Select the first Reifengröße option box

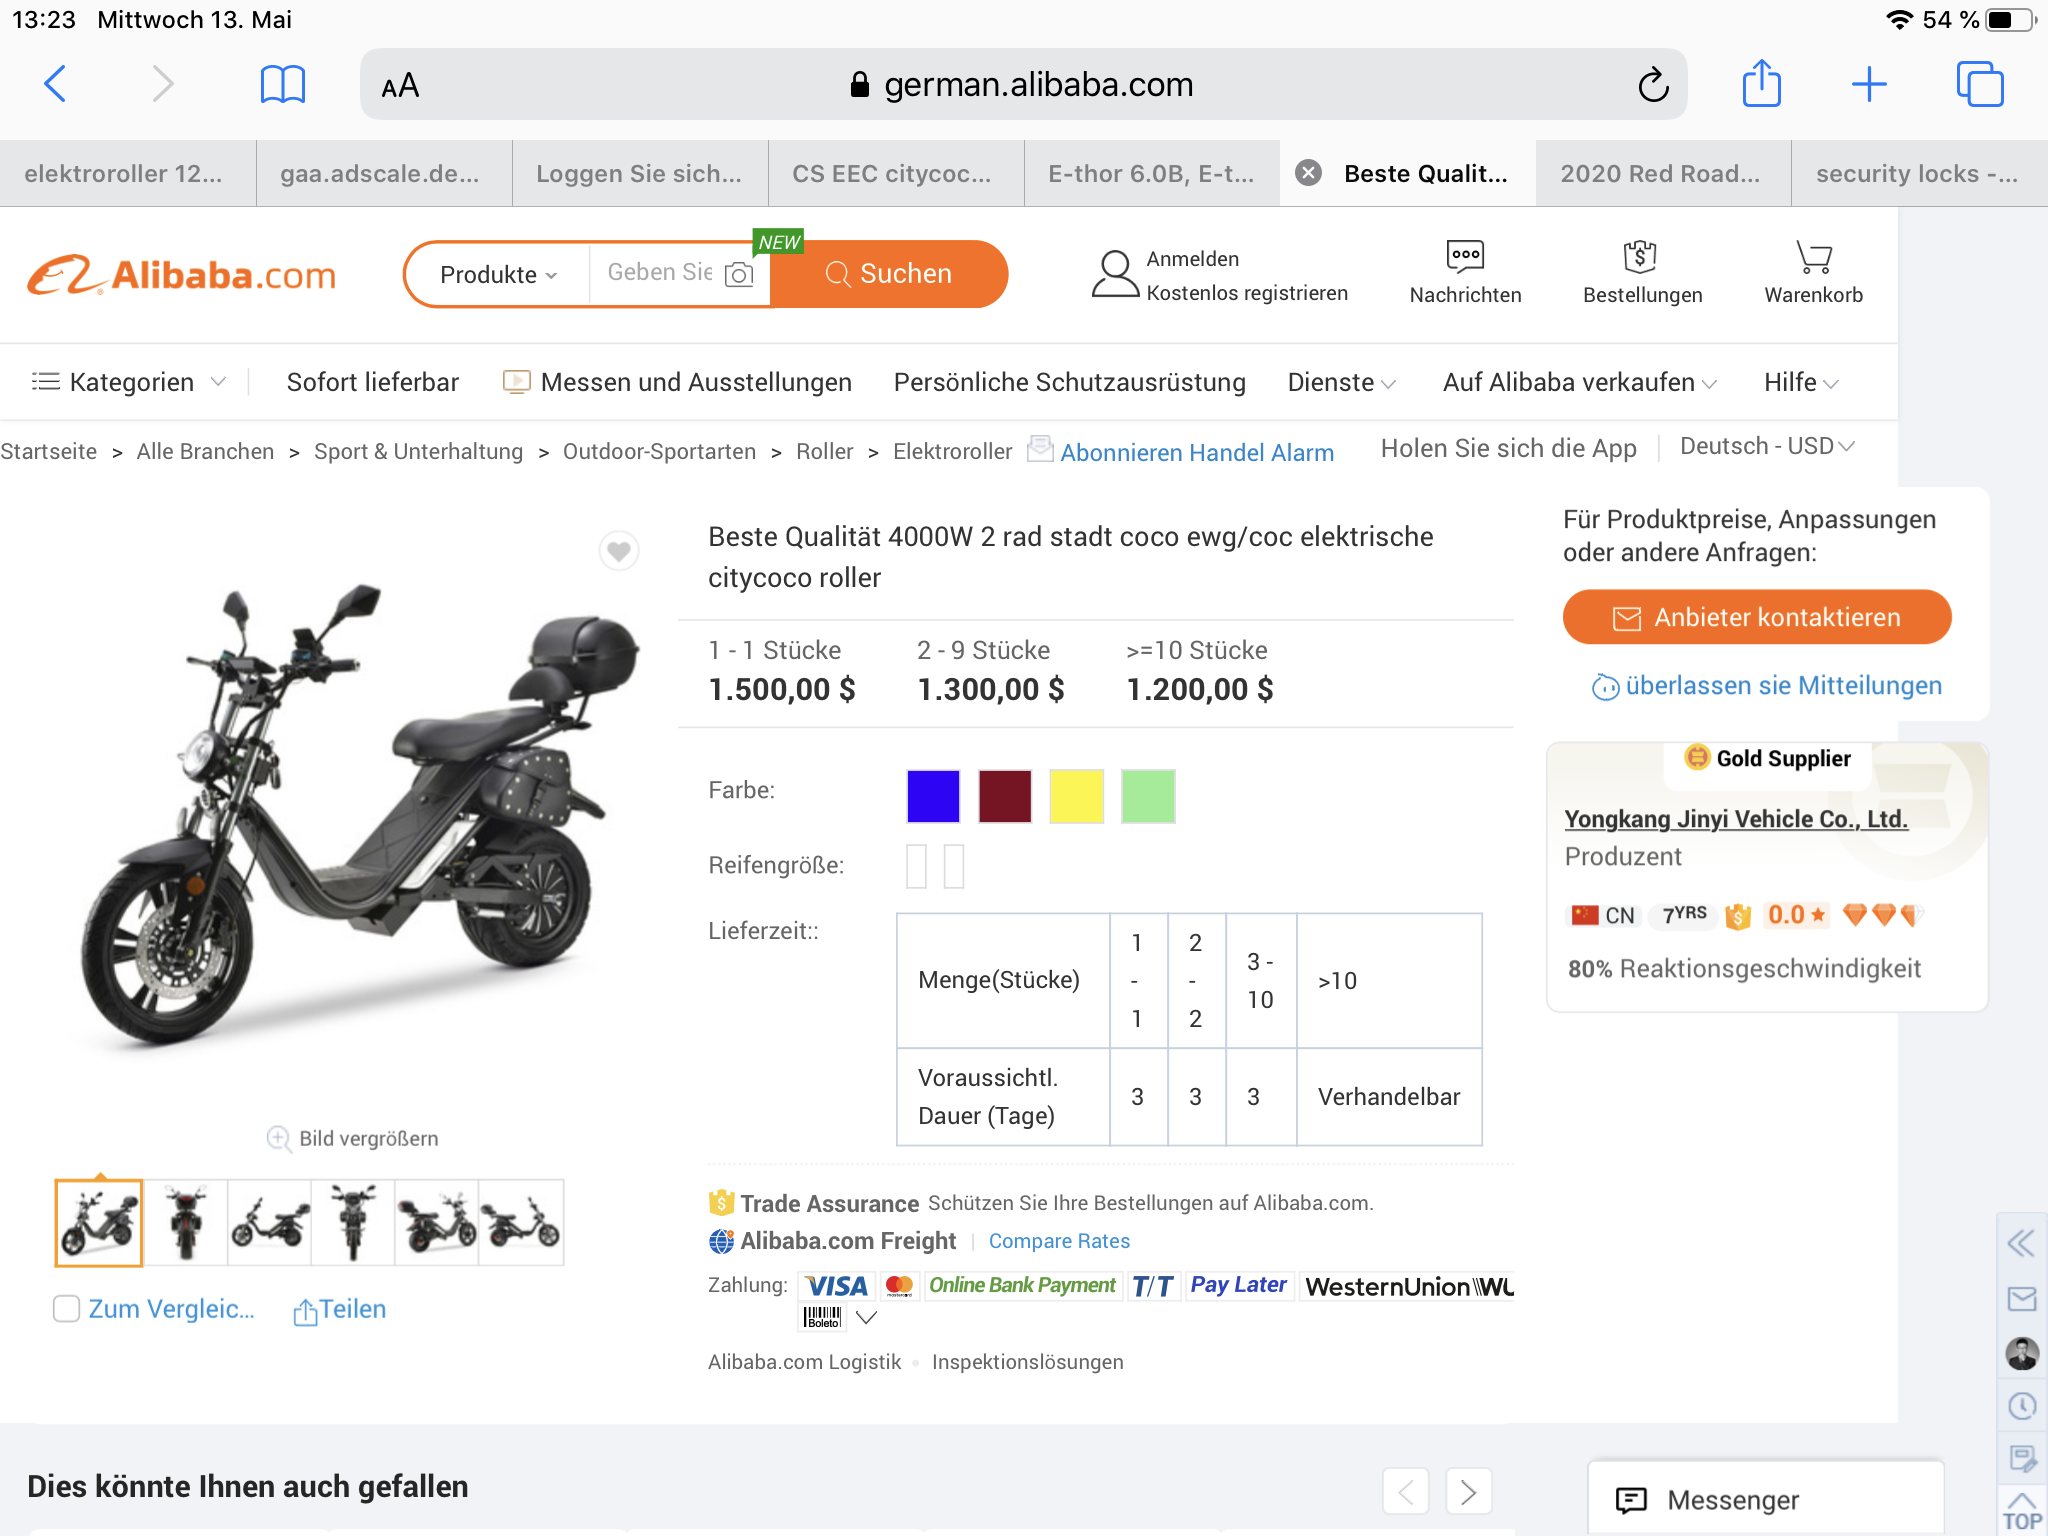[916, 866]
